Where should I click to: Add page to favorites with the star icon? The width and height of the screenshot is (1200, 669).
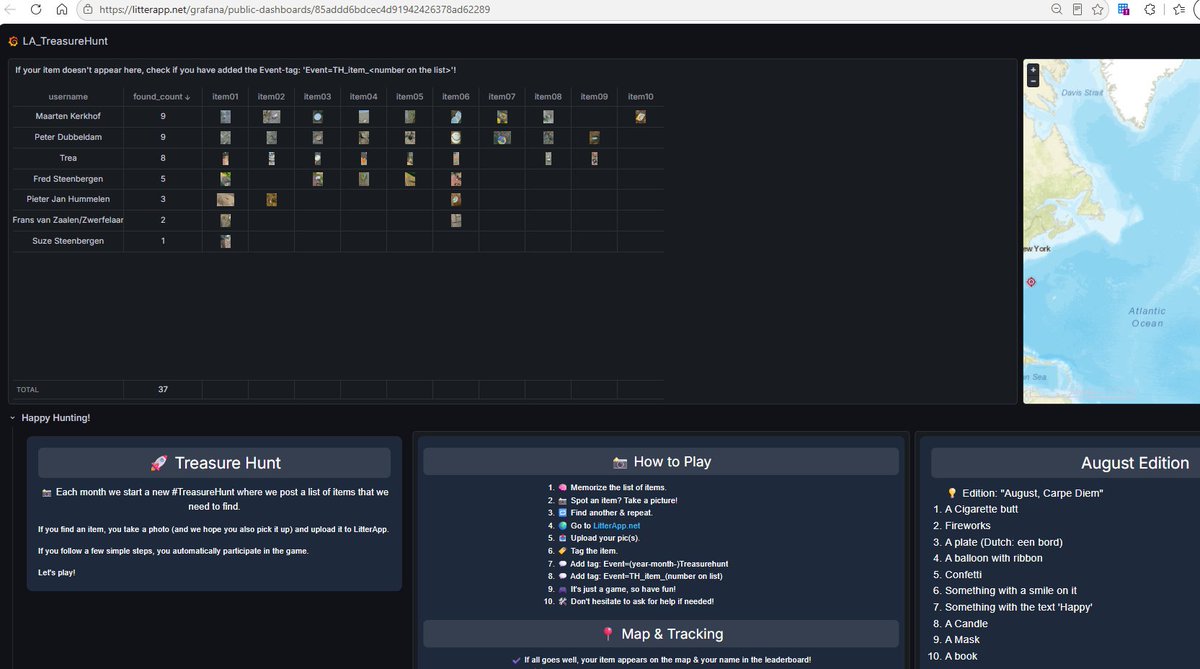(1098, 9)
